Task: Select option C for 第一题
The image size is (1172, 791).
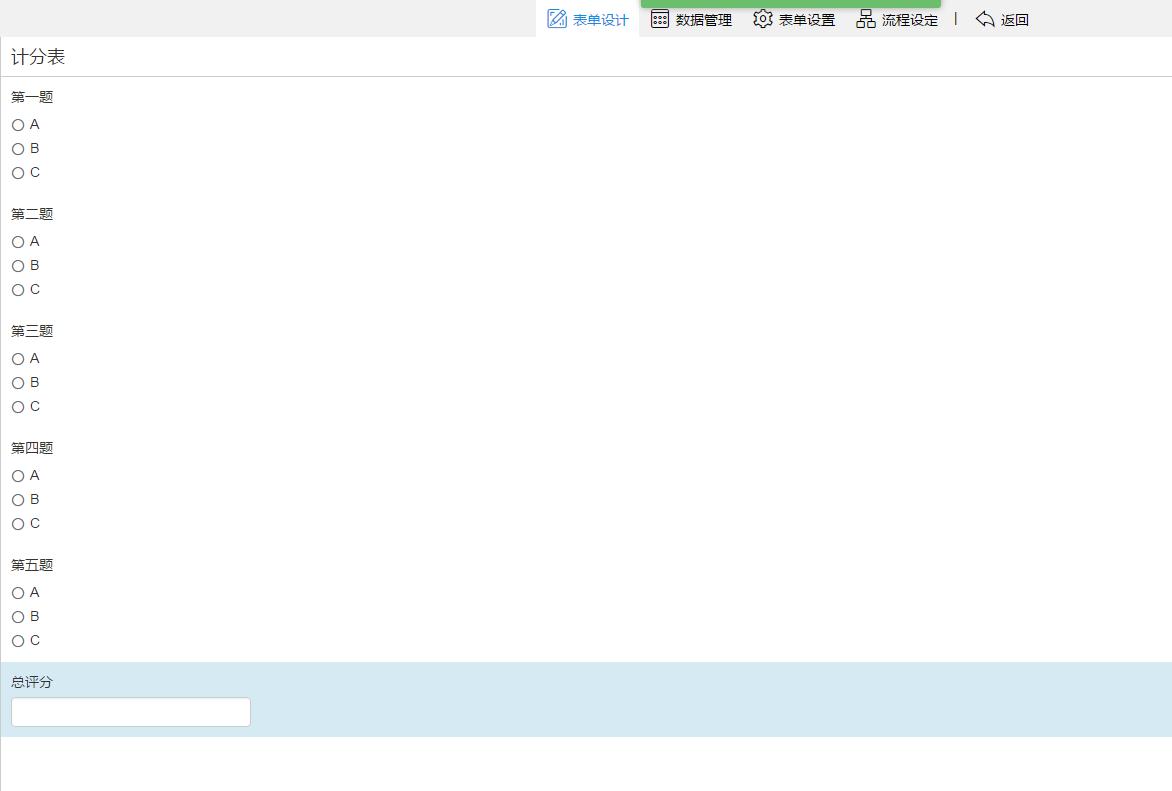Action: 18,173
